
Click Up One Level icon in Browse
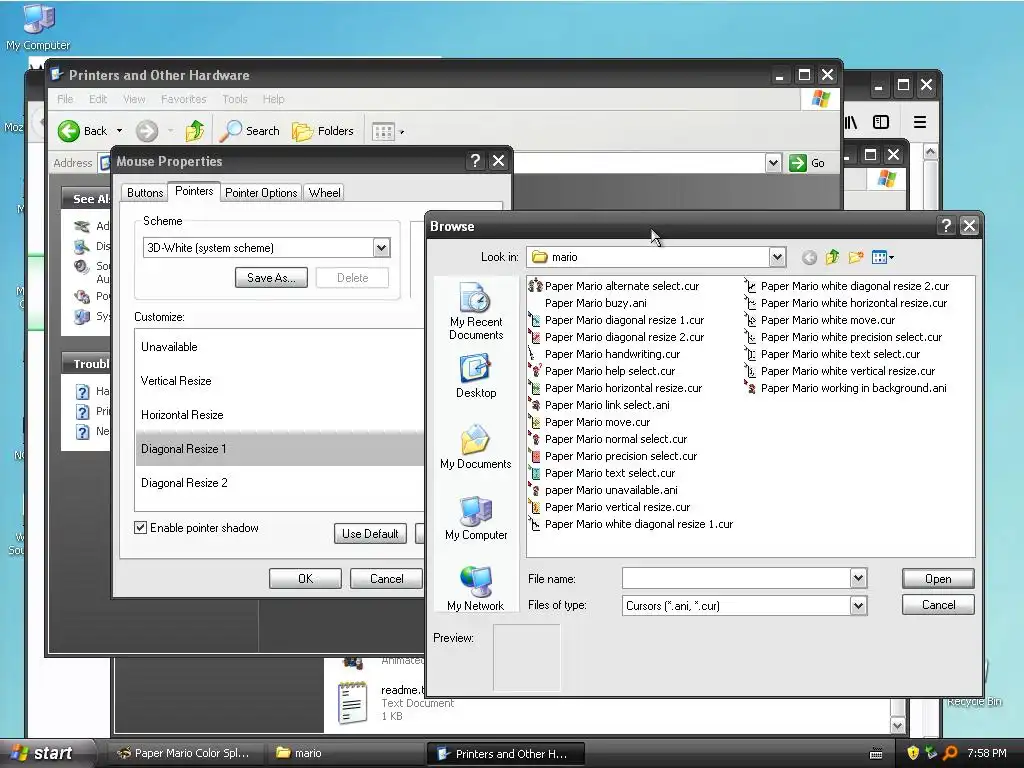832,257
